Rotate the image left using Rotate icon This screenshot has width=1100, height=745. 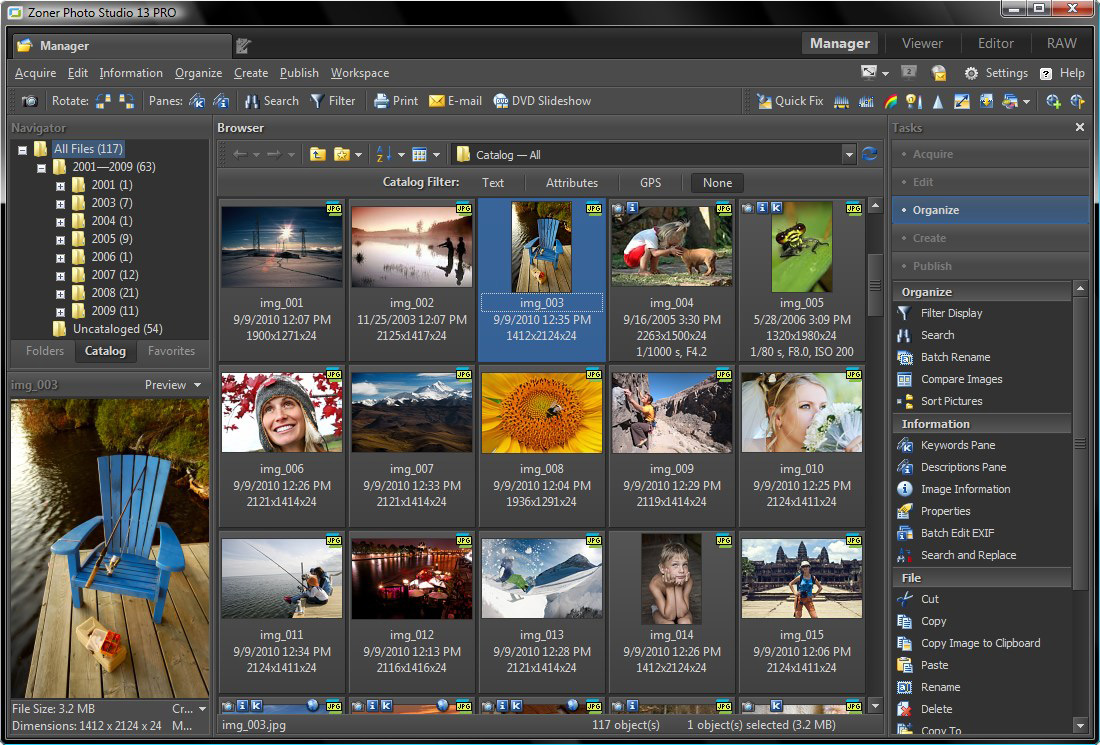104,101
